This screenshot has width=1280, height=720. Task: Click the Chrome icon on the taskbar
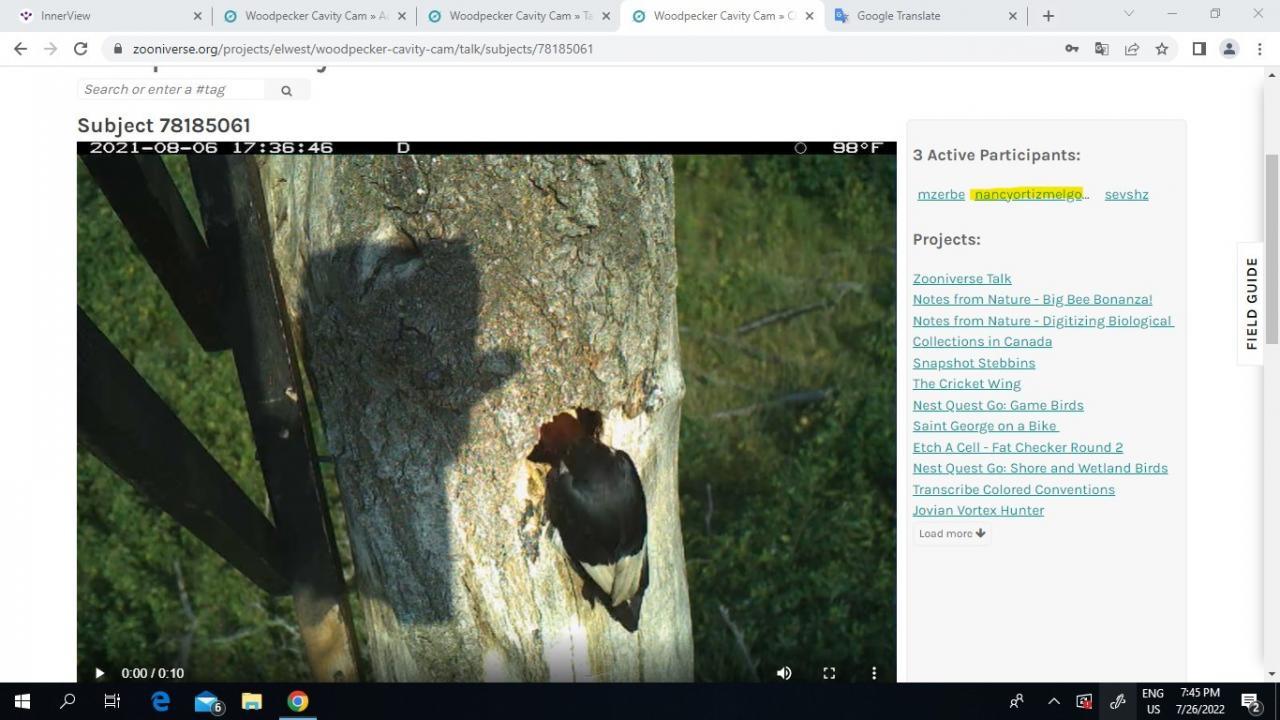[298, 701]
